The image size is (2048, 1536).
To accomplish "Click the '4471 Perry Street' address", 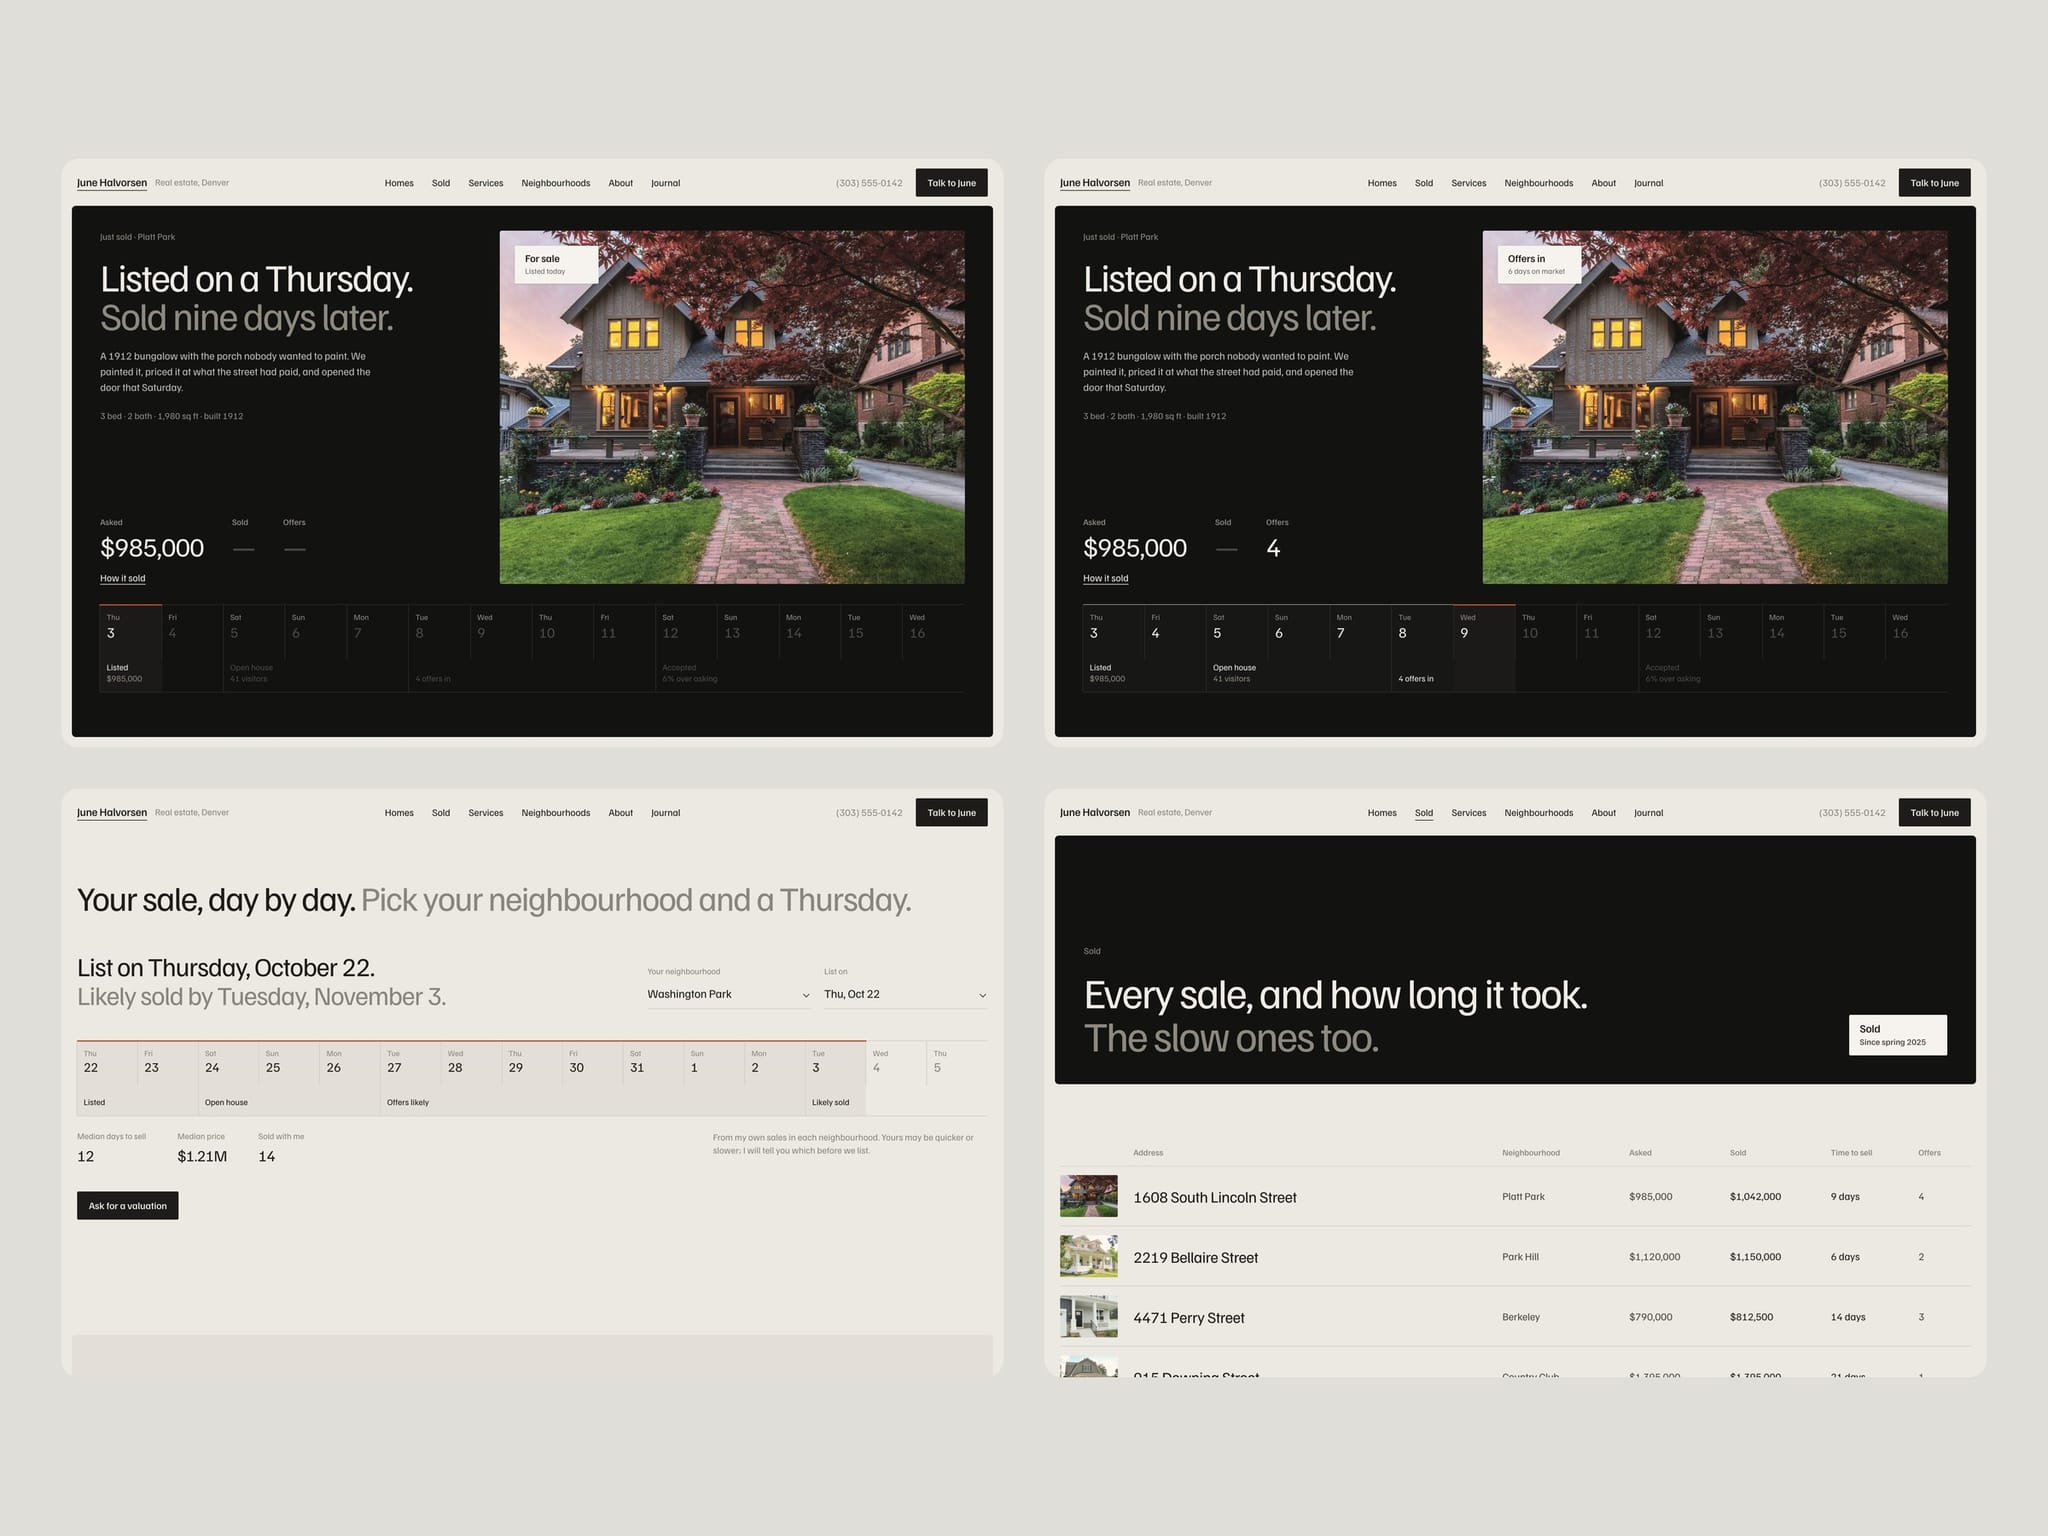I will [1189, 1317].
